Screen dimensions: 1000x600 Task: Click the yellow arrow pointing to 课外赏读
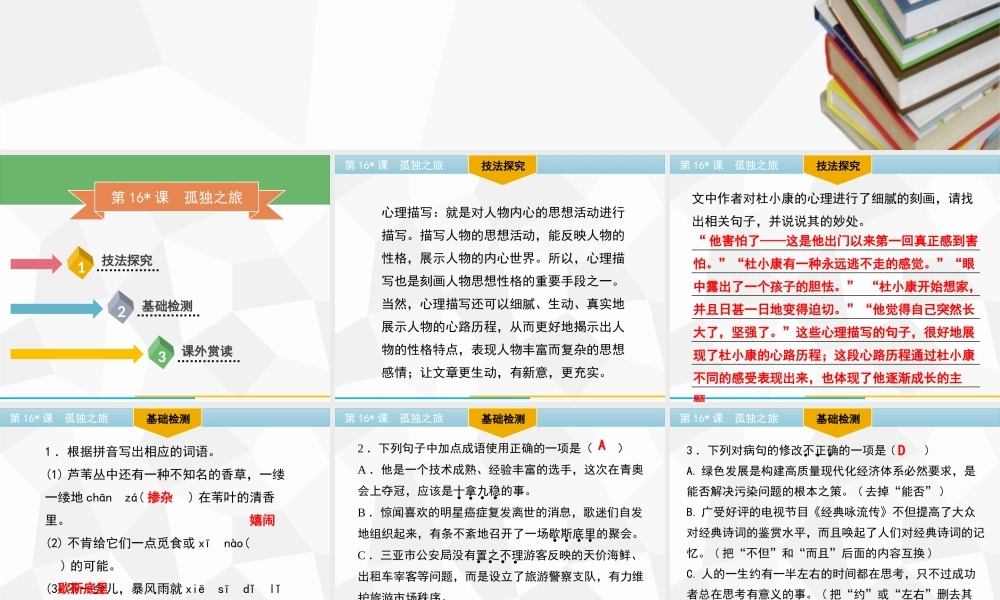[77, 354]
